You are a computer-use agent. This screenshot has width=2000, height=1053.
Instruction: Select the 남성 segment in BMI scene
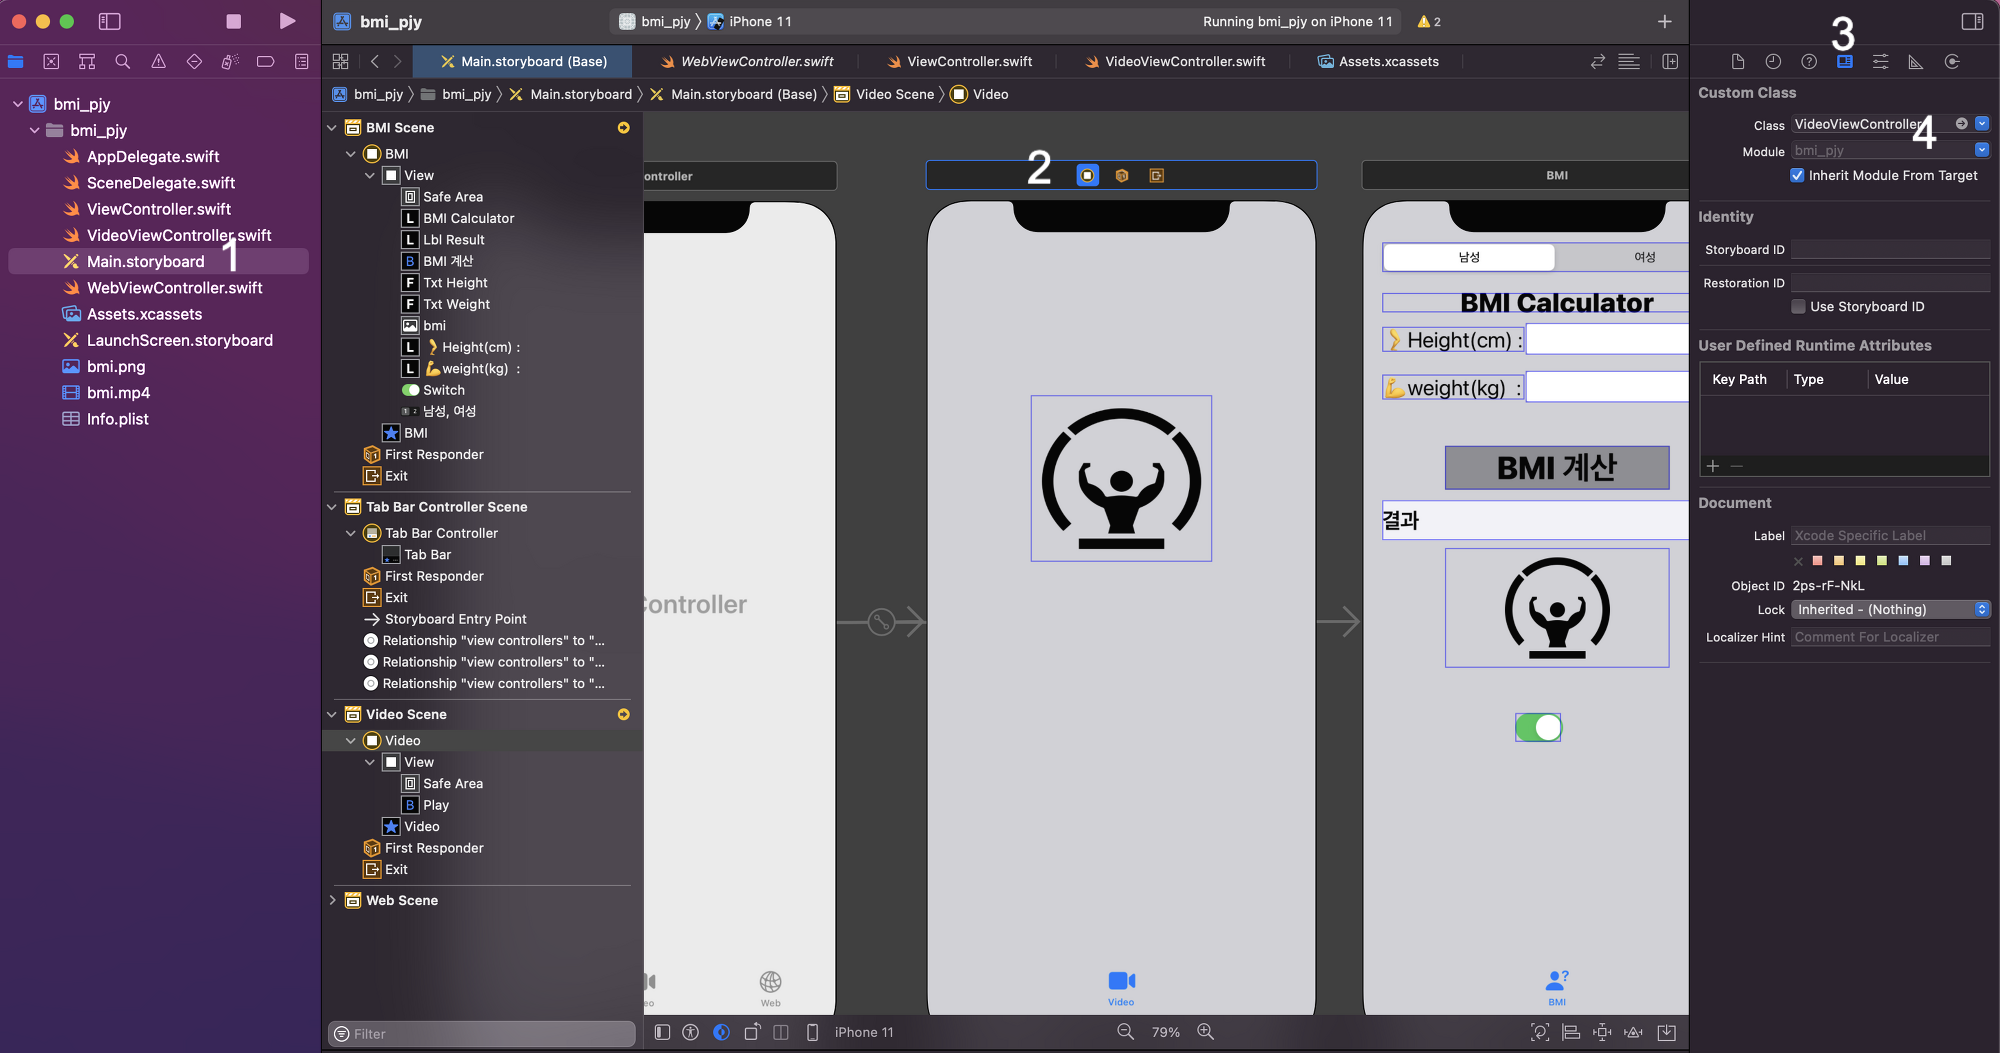pyautogui.click(x=1469, y=257)
